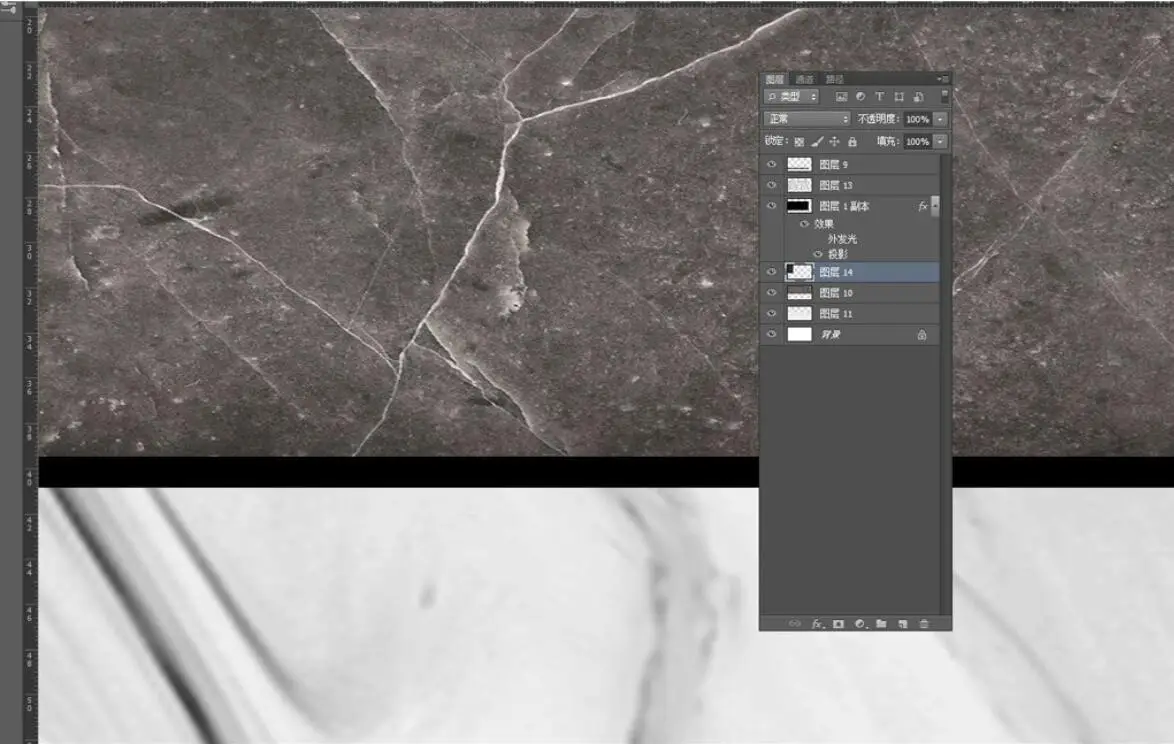The image size is (1174, 744).
Task: Add a layer mask from panel footer
Action: (838, 624)
